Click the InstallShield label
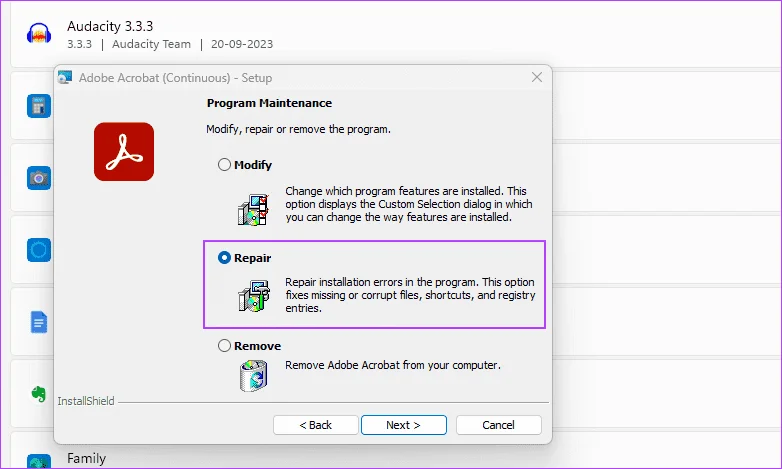This screenshot has width=782, height=469. pyautogui.click(x=86, y=401)
